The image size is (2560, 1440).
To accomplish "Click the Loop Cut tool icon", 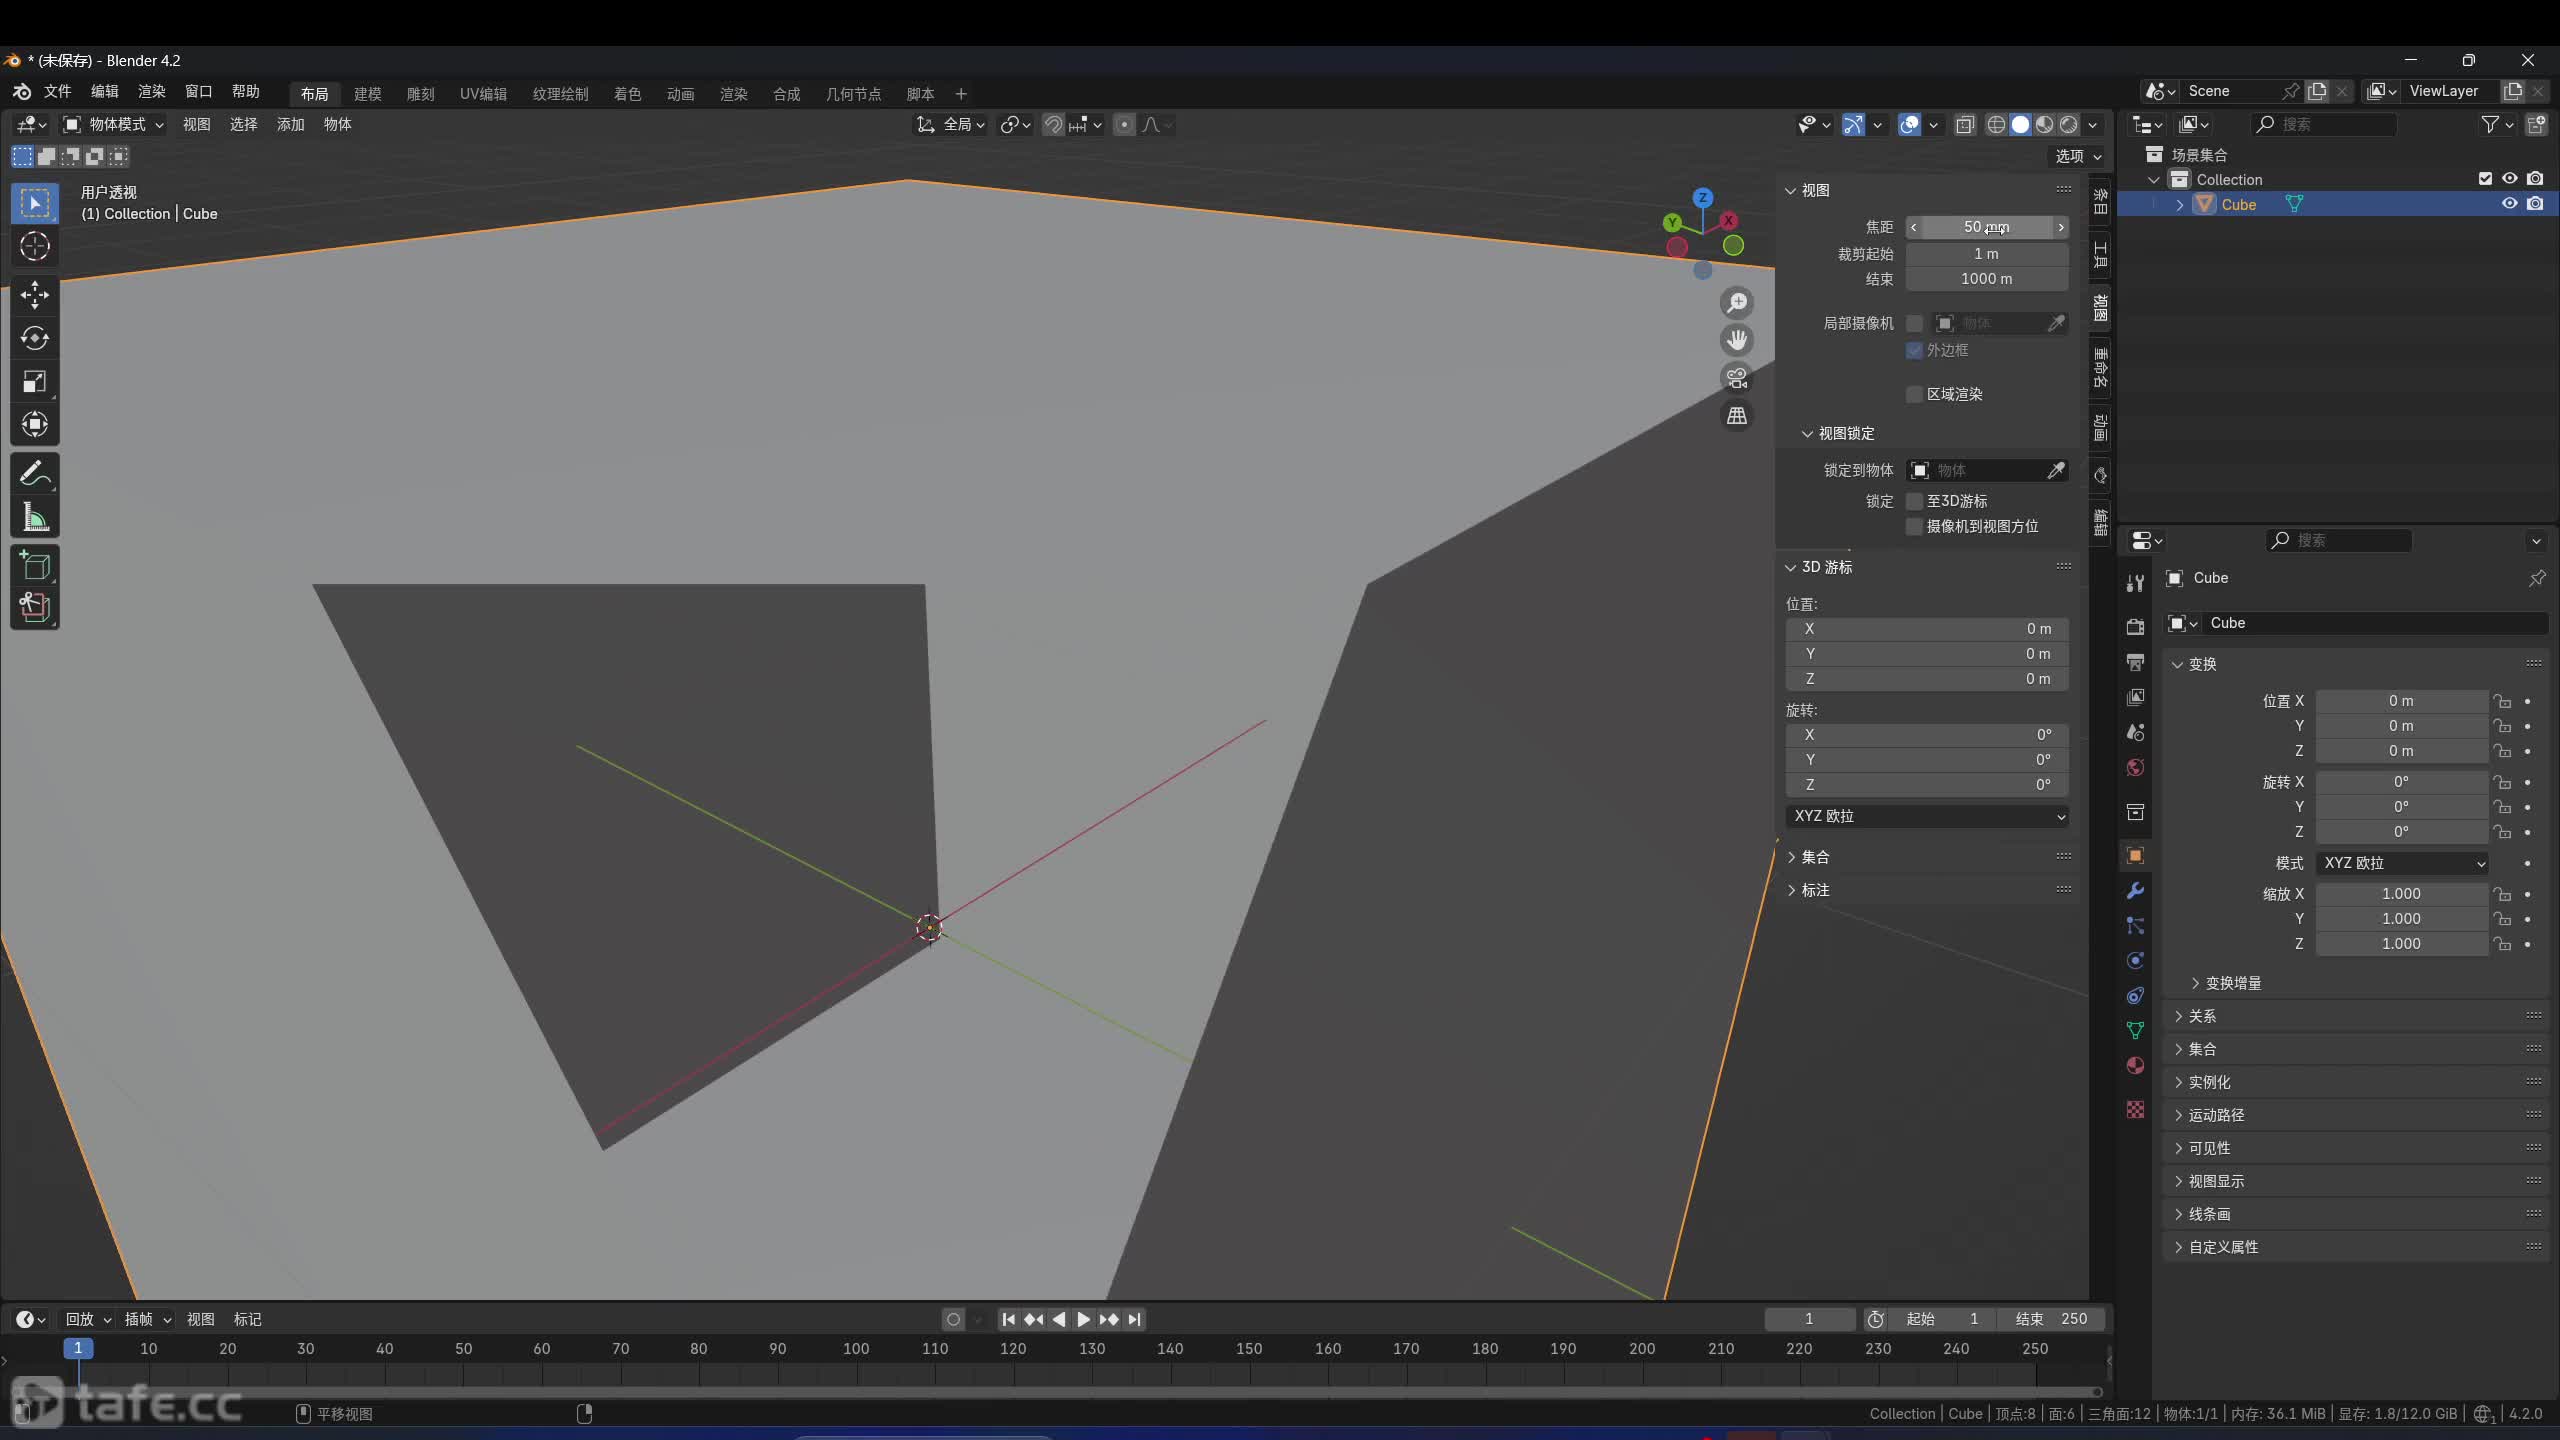I will pyautogui.click(x=35, y=607).
